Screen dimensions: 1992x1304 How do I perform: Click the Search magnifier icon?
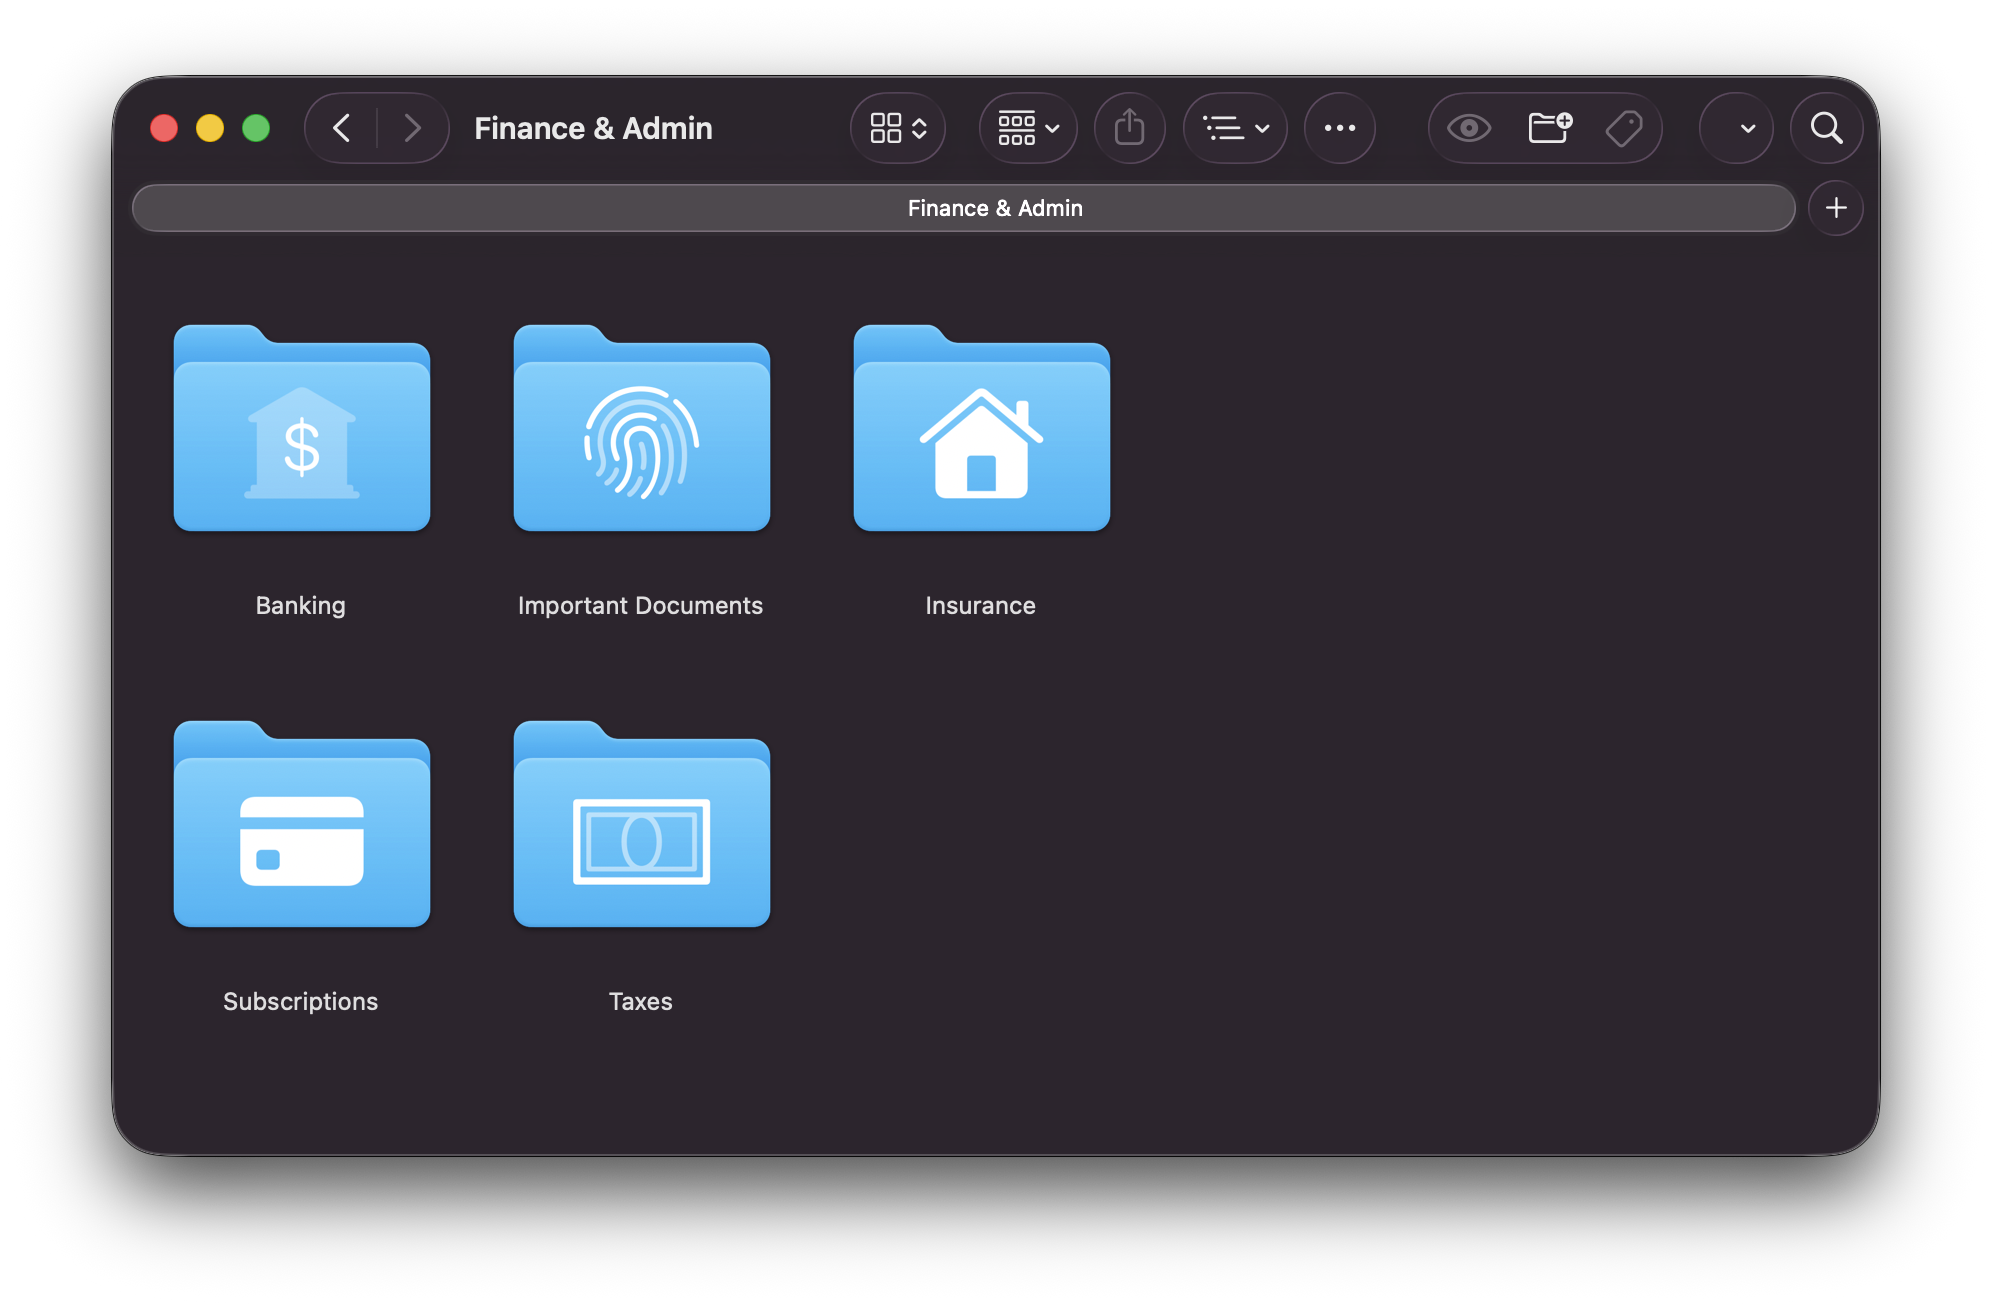(x=1827, y=128)
